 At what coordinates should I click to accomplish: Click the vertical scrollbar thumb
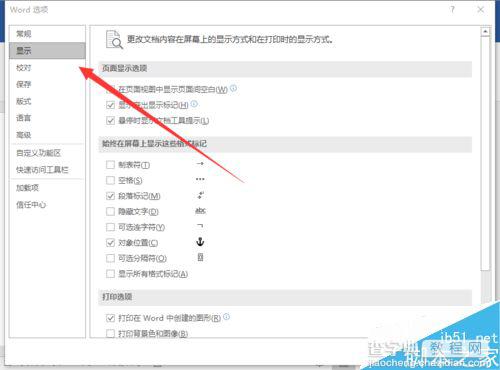click(485, 153)
